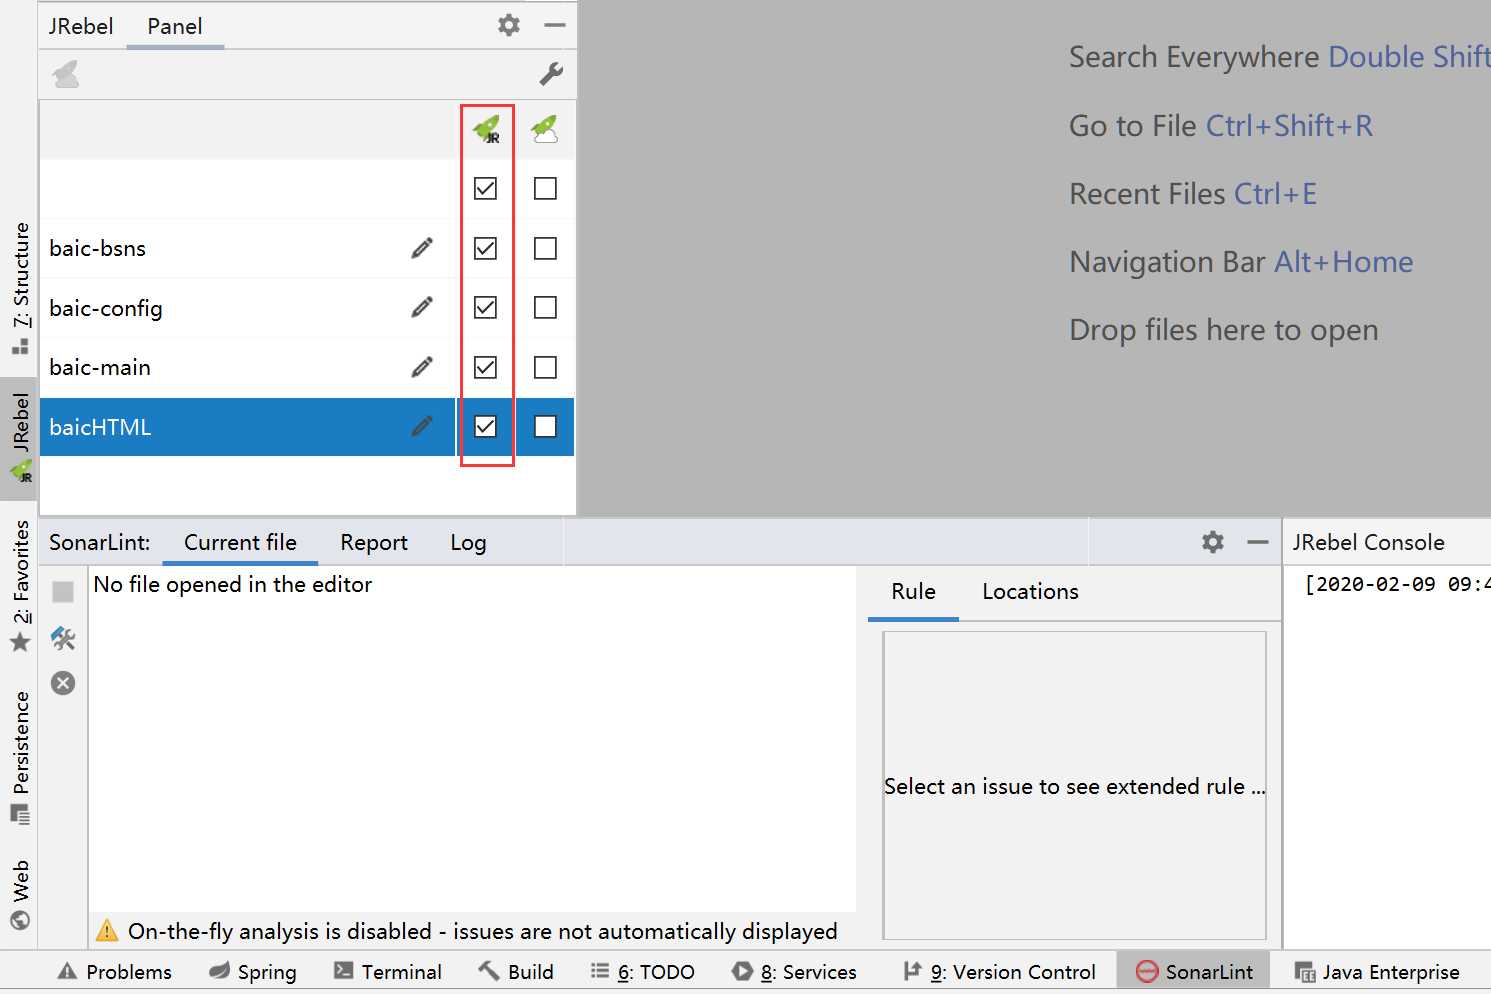Toggle JRebel checkbox for all modules
1491x994 pixels.
coord(485,188)
